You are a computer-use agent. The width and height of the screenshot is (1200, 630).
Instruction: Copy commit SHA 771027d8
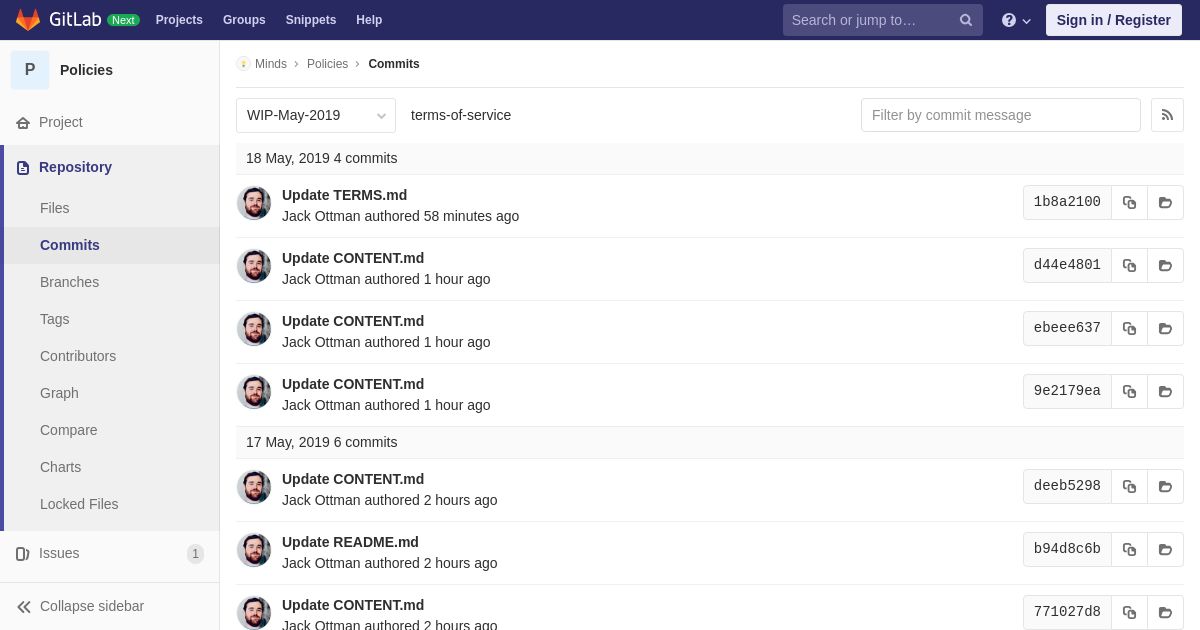click(x=1129, y=612)
